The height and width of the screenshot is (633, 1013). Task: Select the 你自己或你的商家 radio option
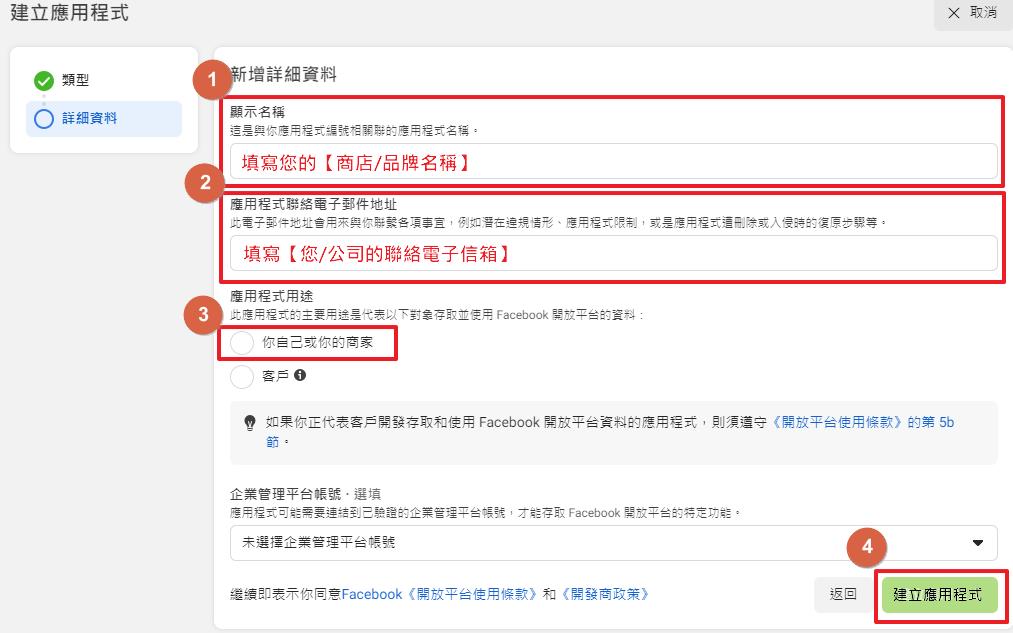click(x=242, y=343)
